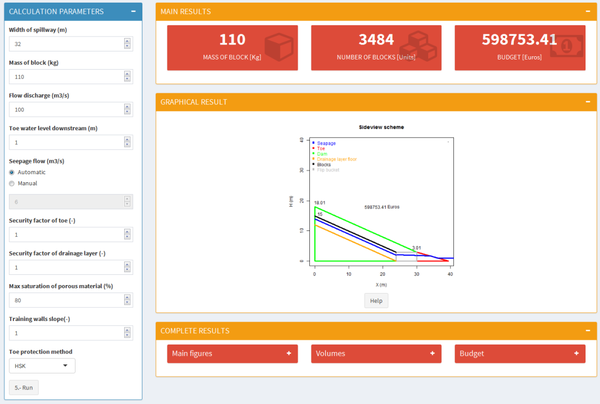Click the Max saturation of porous material field
Viewport: 600px width, 404px height.
click(65, 299)
